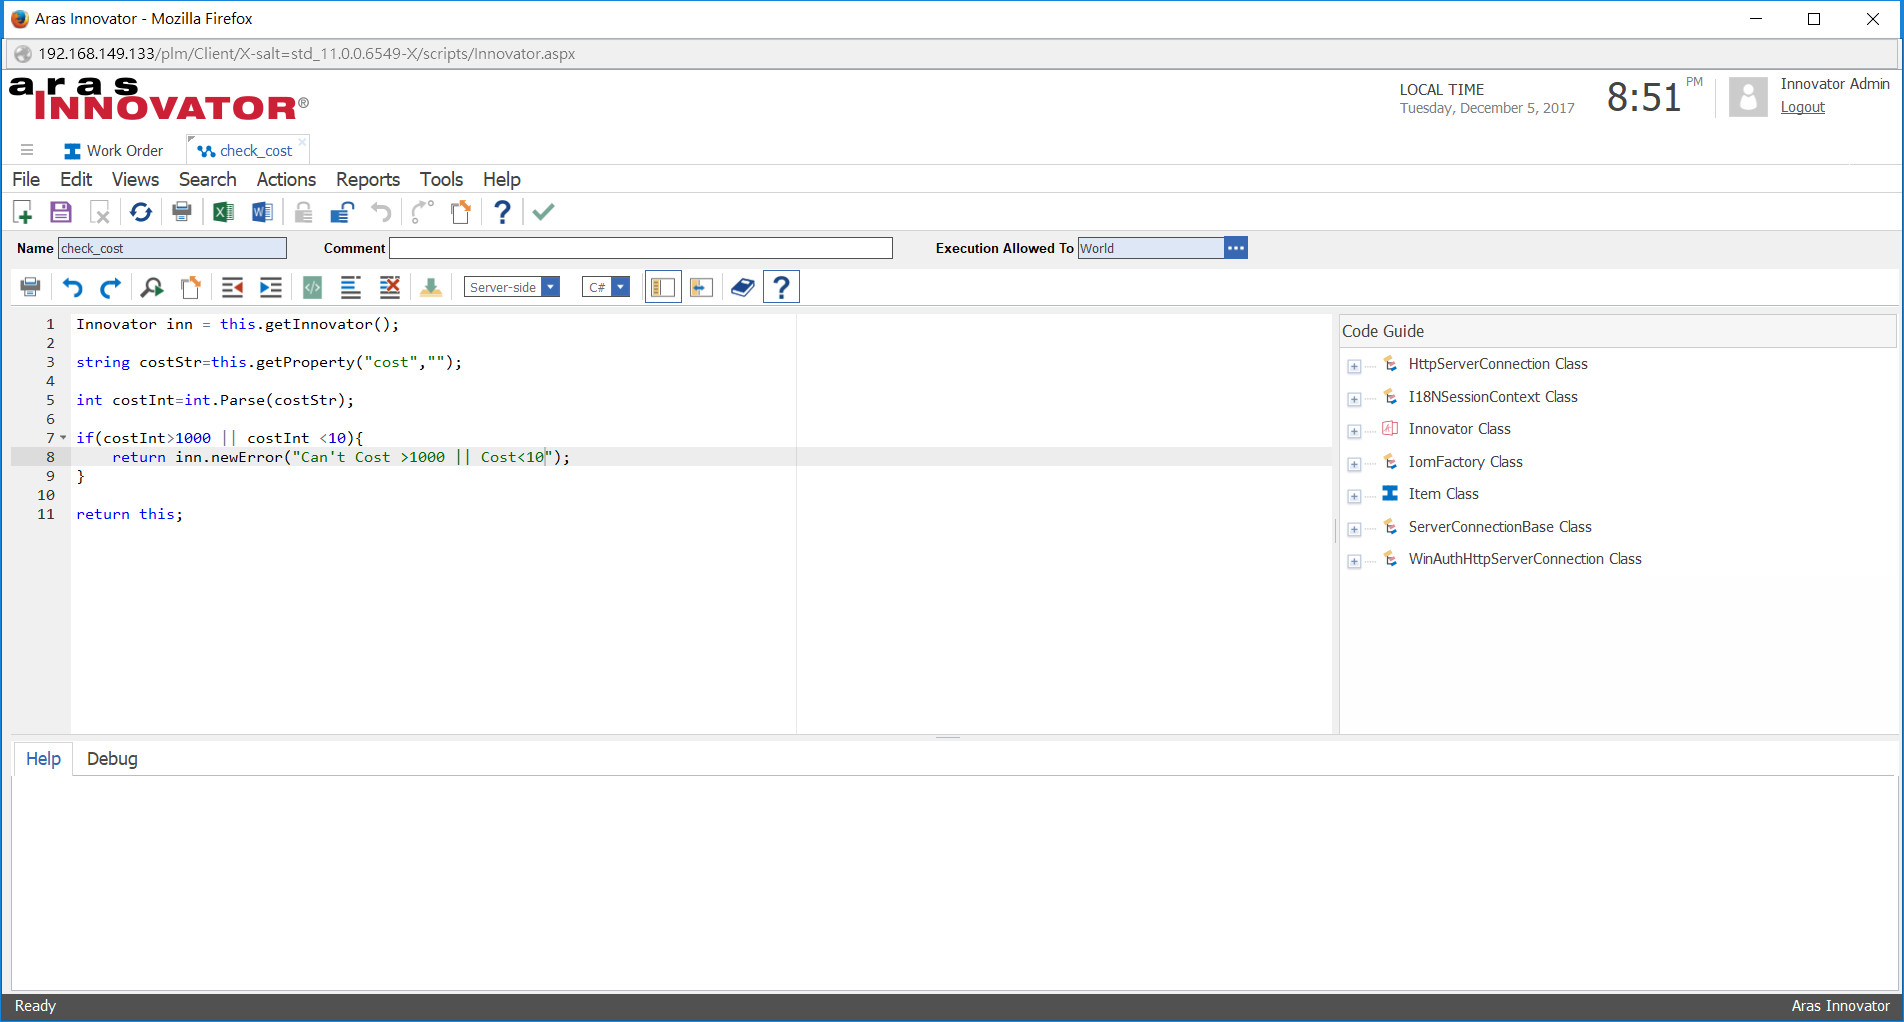Click the grayed-out Promote icon
This screenshot has height=1022, width=1904.
coord(422,212)
